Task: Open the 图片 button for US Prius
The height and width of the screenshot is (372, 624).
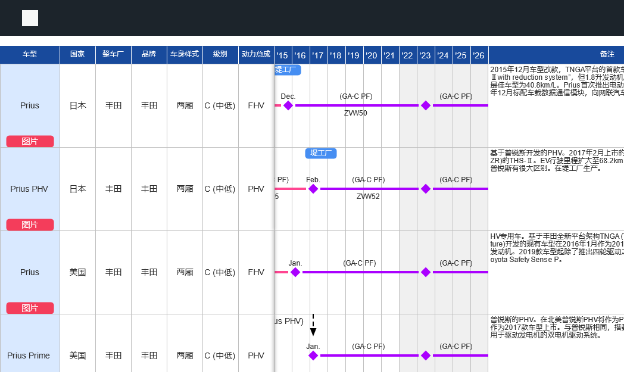Action: pyautogui.click(x=30, y=308)
